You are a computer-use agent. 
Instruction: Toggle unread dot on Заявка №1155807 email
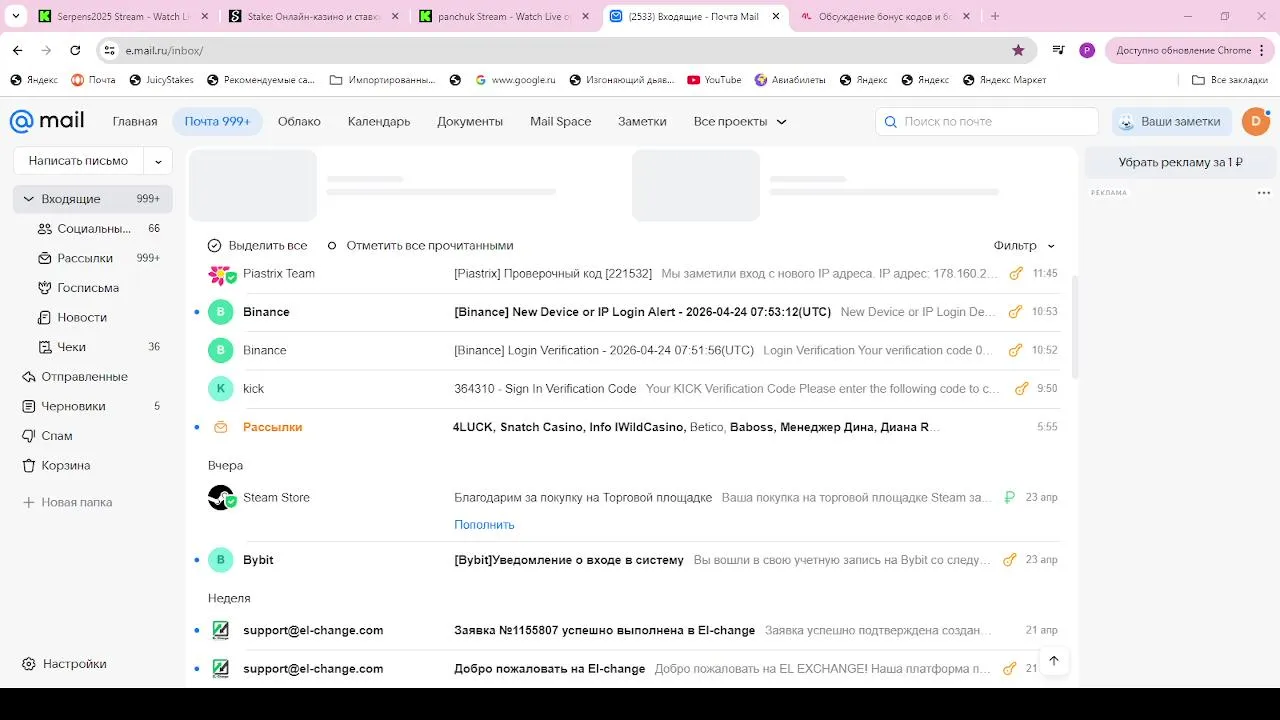[197, 630]
